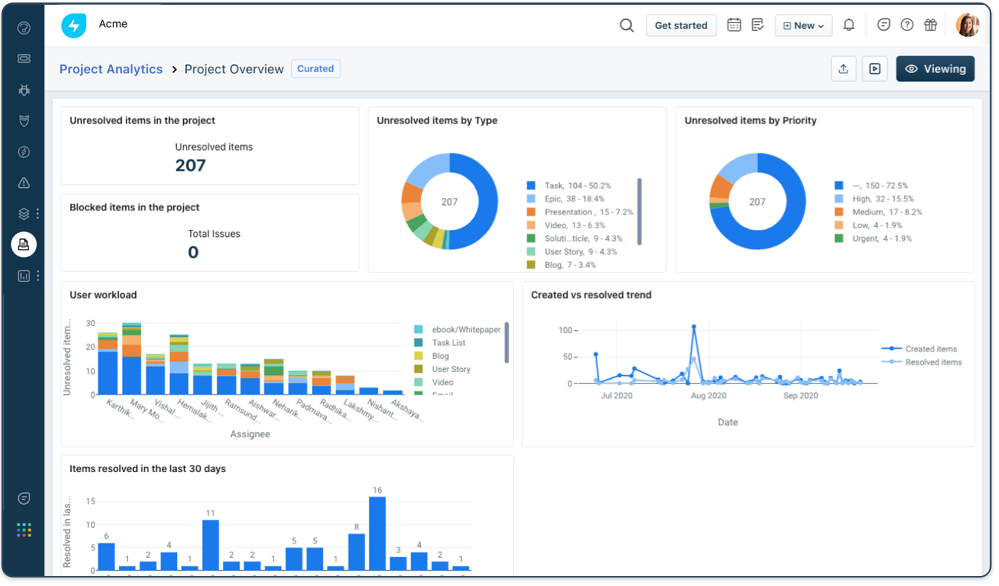The width and height of the screenshot is (999, 586).
Task: Toggle the Viewing mode button with the eye
Action: point(935,69)
